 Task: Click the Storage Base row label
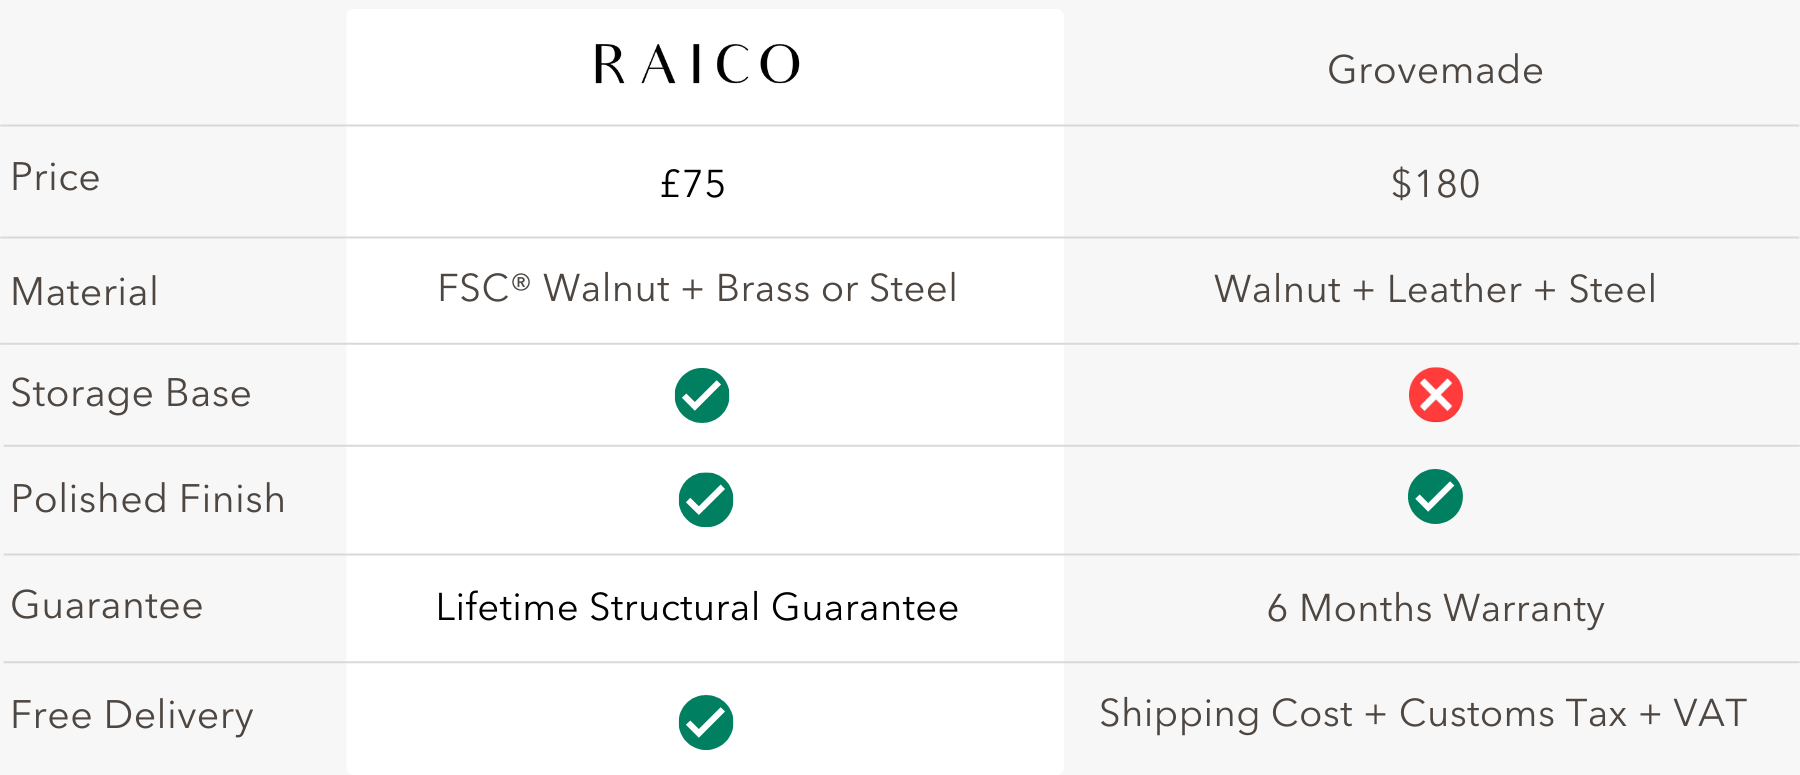coord(131,394)
